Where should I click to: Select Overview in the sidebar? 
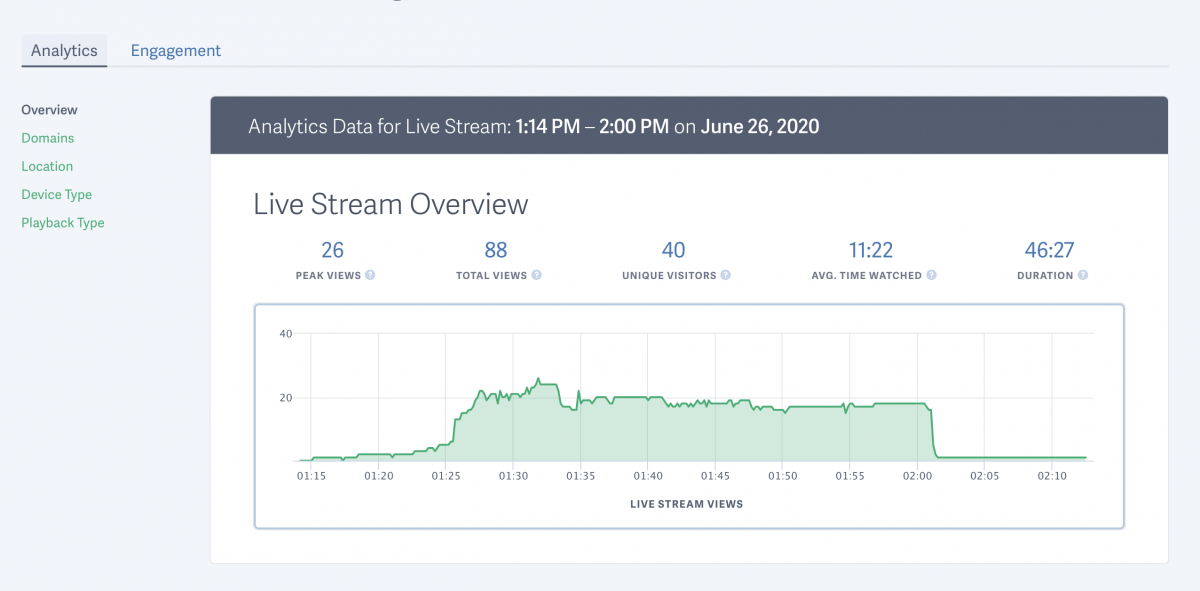[x=49, y=110]
